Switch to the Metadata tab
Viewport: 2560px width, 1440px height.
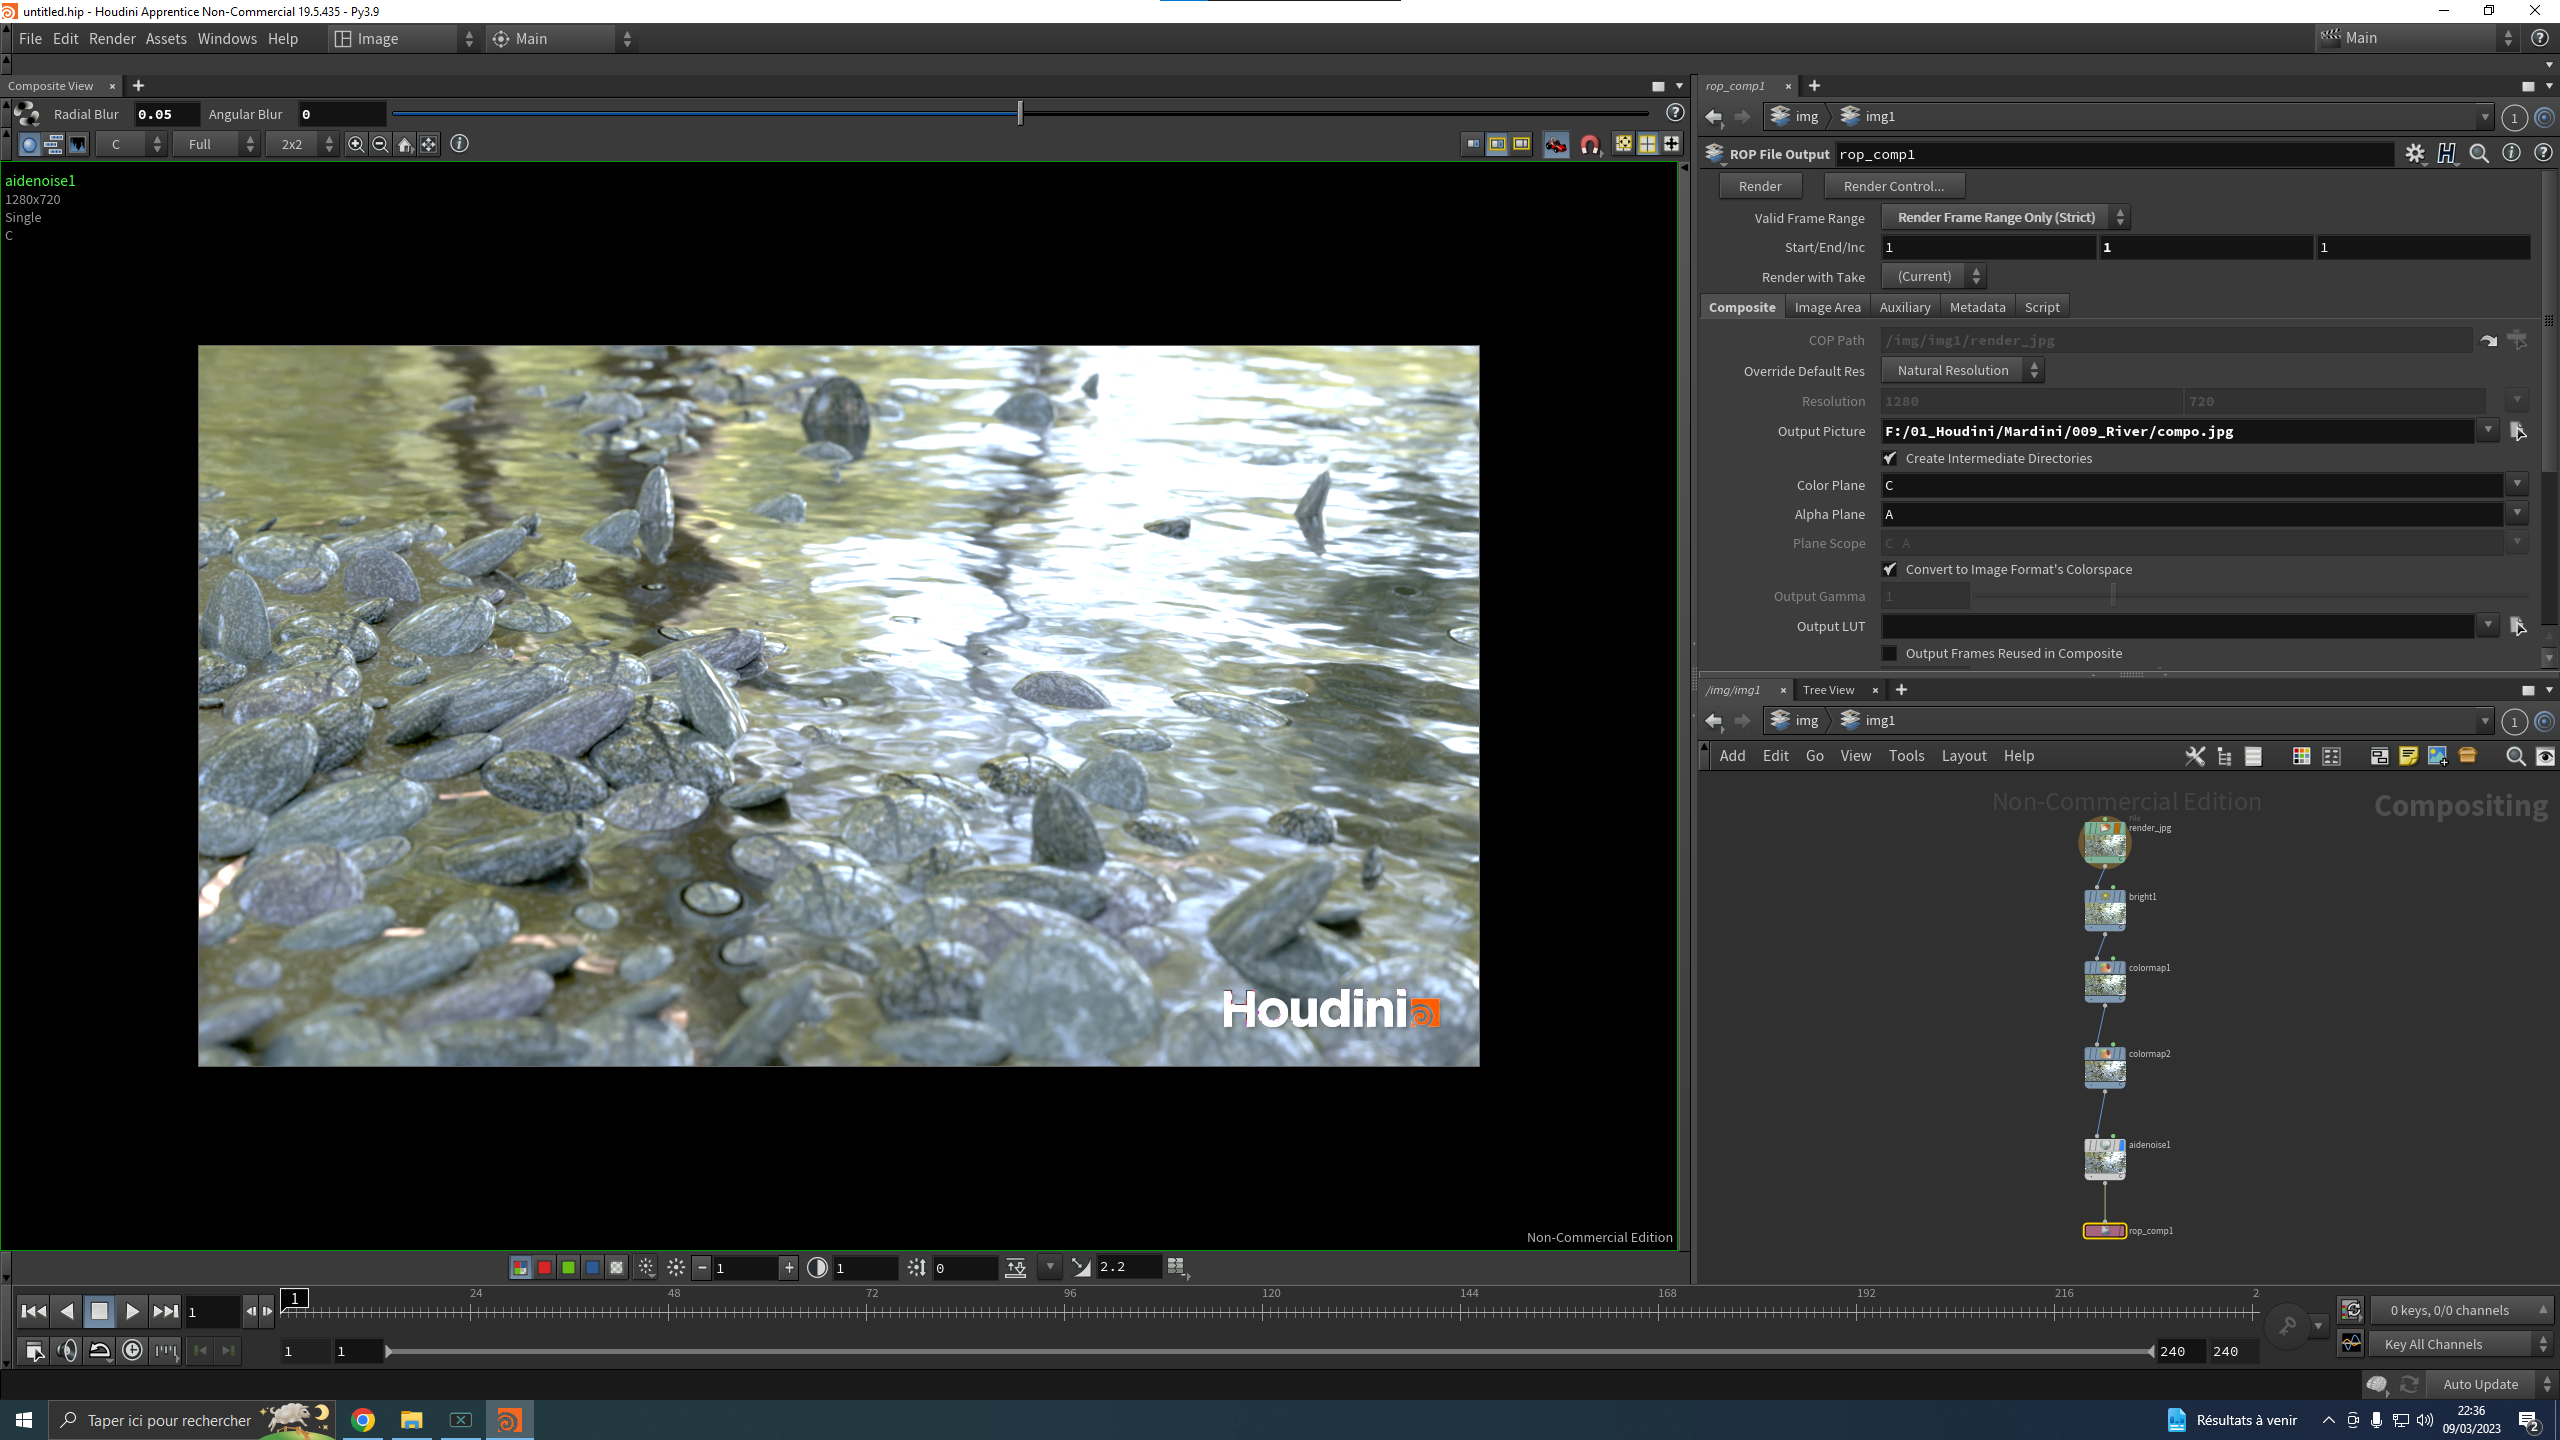point(1977,307)
